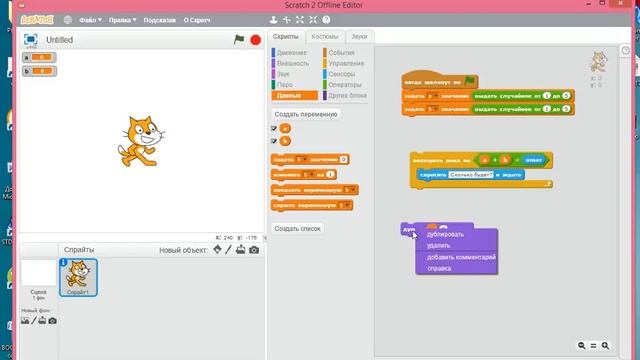
Task: Click the ответ reporter in the repeat block
Action: (x=533, y=160)
